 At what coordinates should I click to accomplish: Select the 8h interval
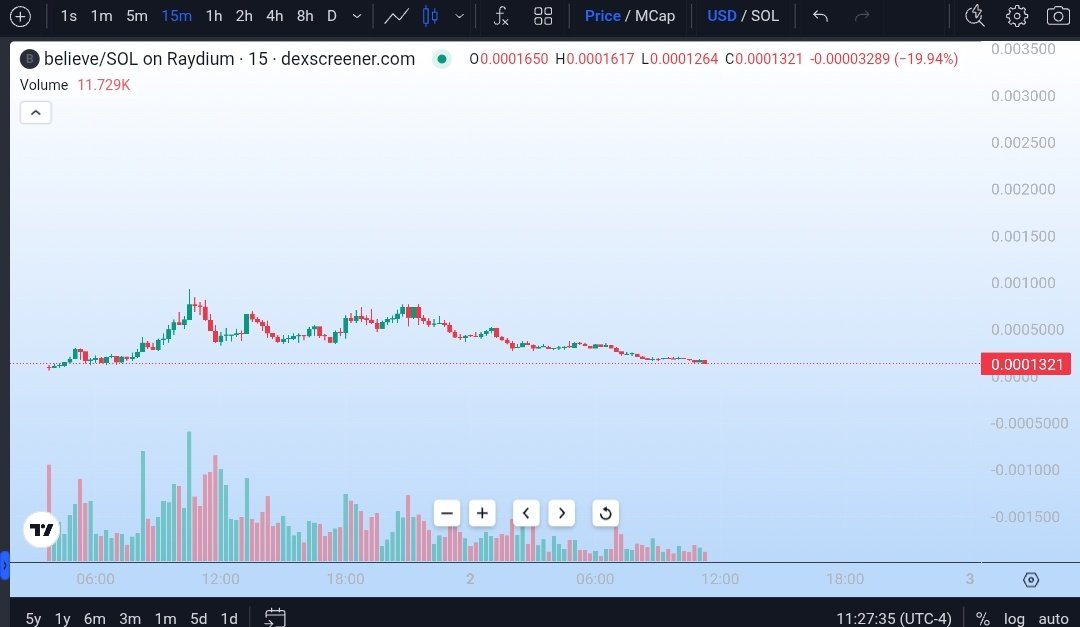pos(304,16)
